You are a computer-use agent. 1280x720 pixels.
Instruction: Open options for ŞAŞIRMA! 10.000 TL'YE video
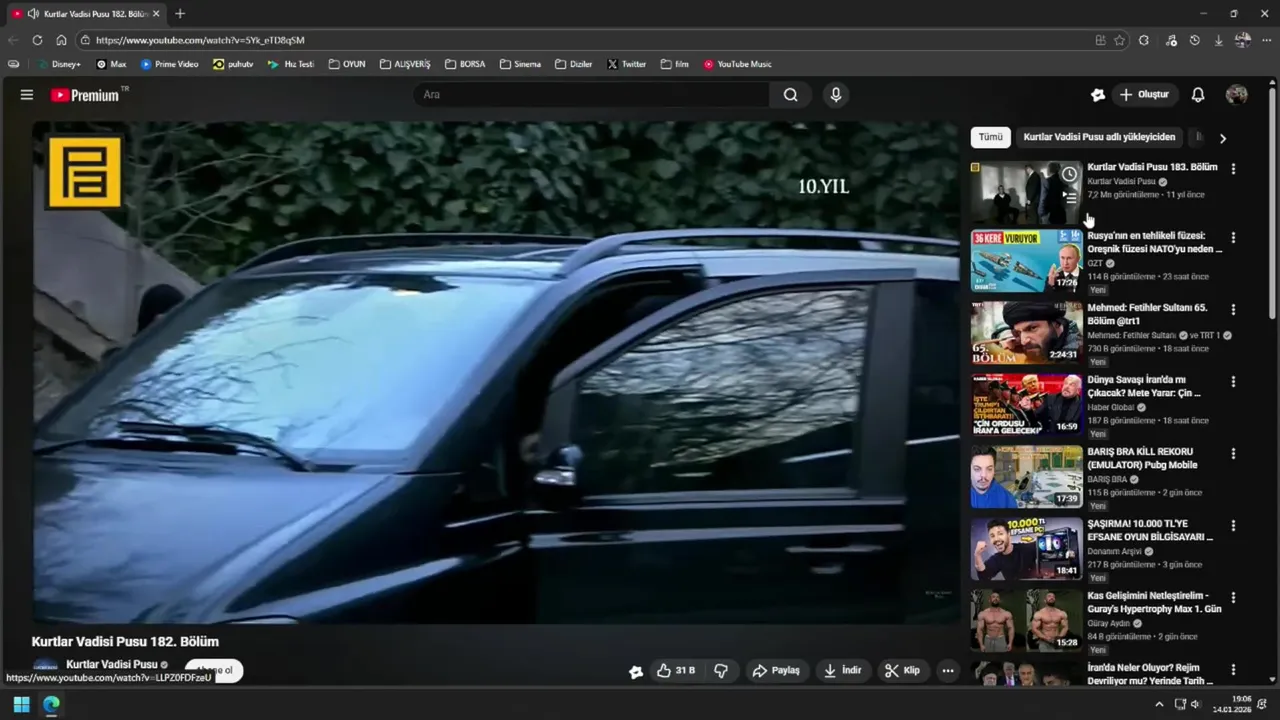(1233, 526)
